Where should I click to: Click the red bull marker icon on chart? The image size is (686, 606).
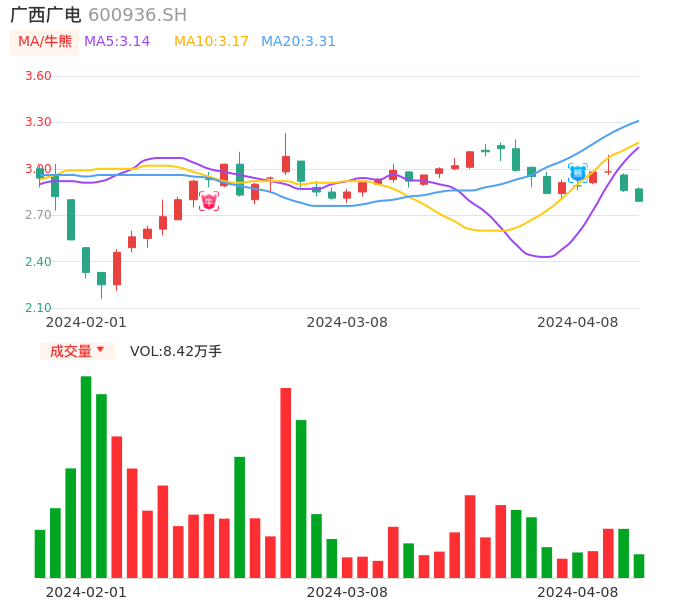coord(208,201)
